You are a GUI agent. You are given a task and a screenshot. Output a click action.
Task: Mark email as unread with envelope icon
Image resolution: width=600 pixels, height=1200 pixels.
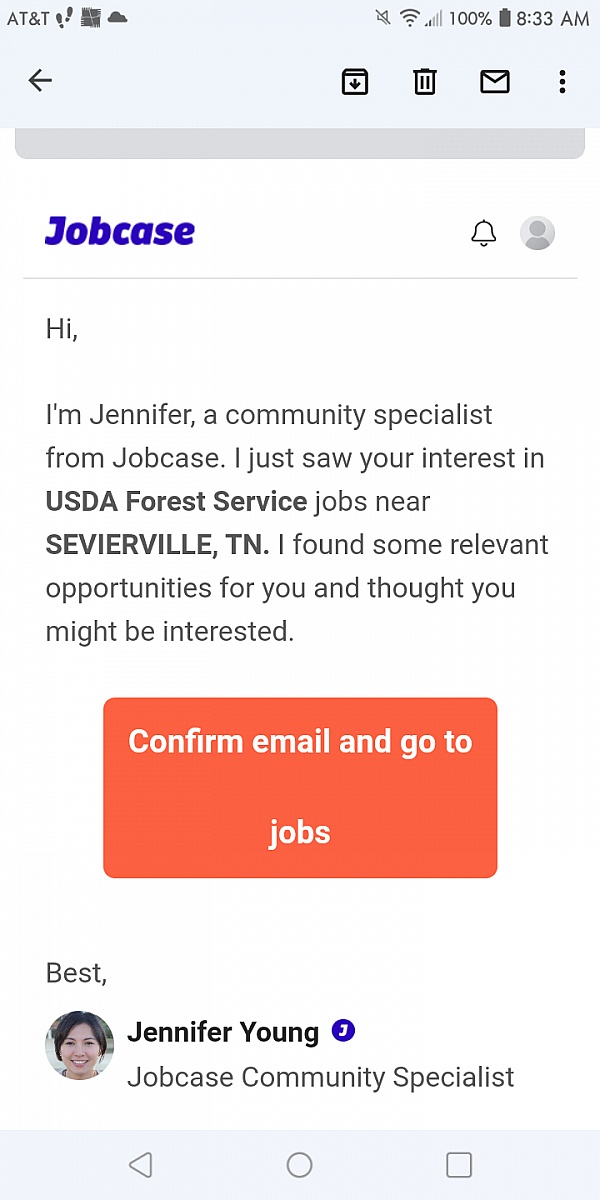point(495,82)
